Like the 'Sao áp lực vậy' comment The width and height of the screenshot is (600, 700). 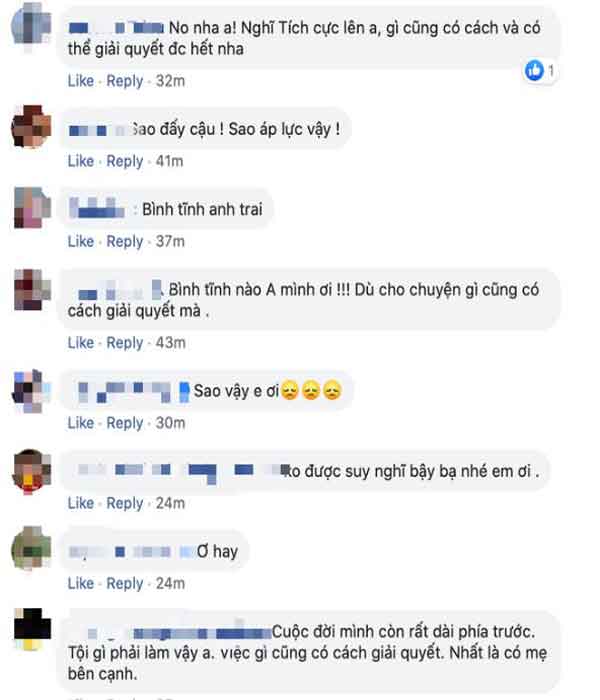81,161
